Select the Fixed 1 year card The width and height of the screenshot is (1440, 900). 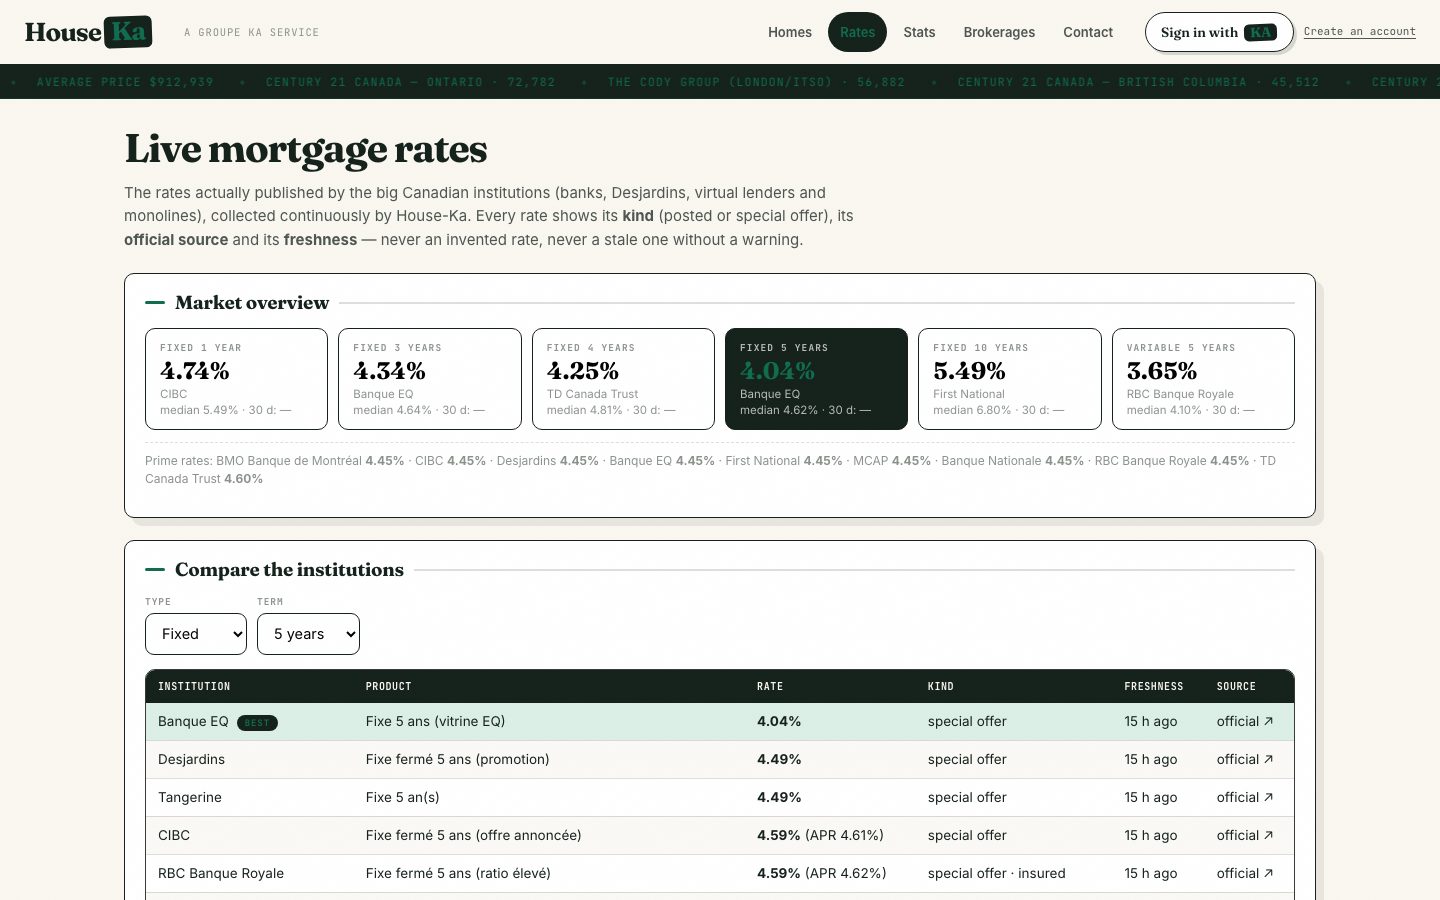pyautogui.click(x=236, y=379)
